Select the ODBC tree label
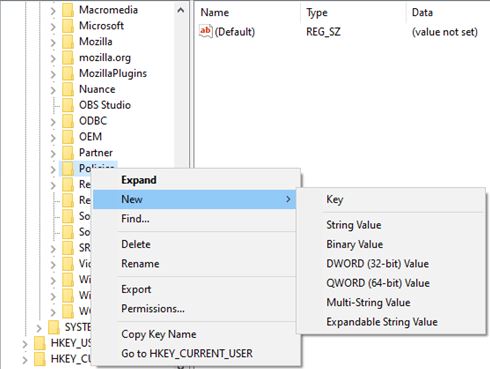This screenshot has height=369, width=490. [93, 121]
